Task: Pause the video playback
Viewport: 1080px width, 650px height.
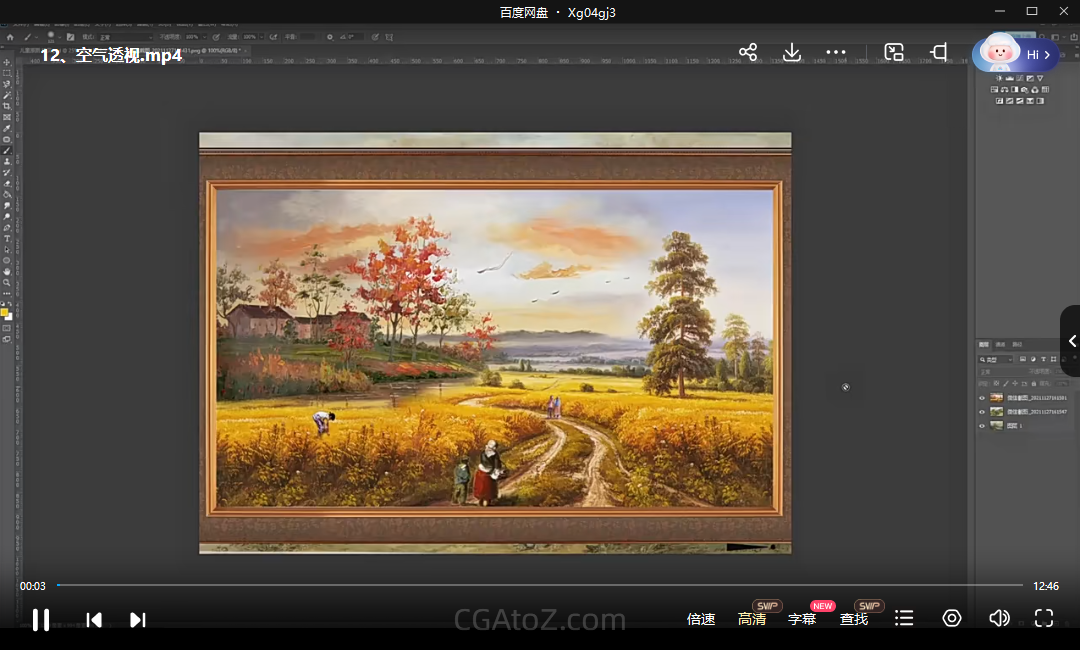Action: click(x=41, y=620)
